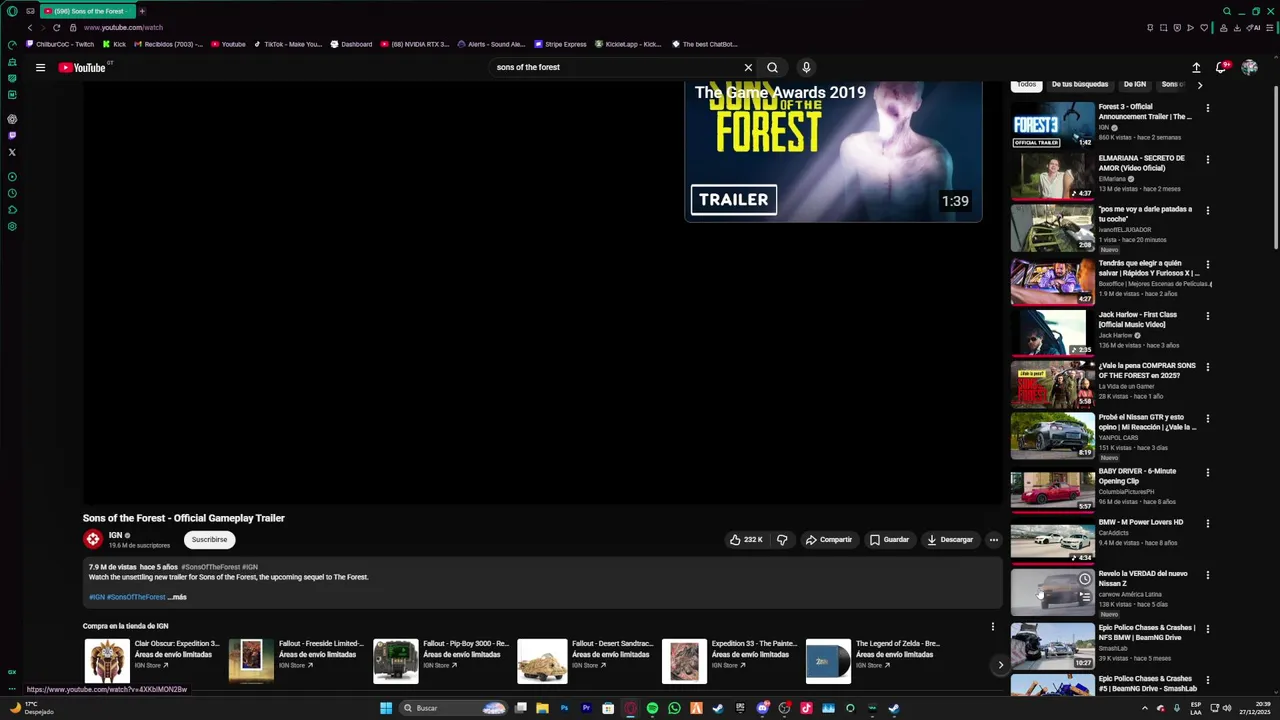Dislike the video
Screen dimensions: 1280x720
(782, 539)
